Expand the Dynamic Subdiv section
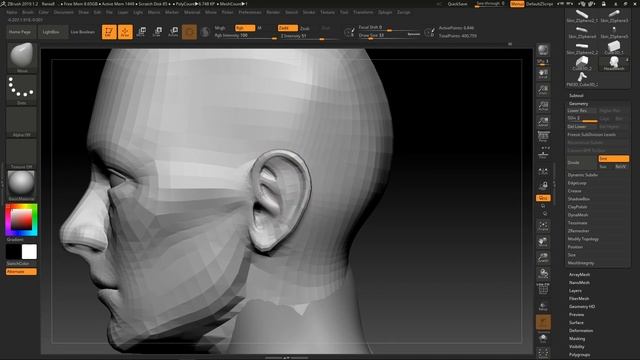The height and width of the screenshot is (360, 640). pyautogui.click(x=582, y=175)
